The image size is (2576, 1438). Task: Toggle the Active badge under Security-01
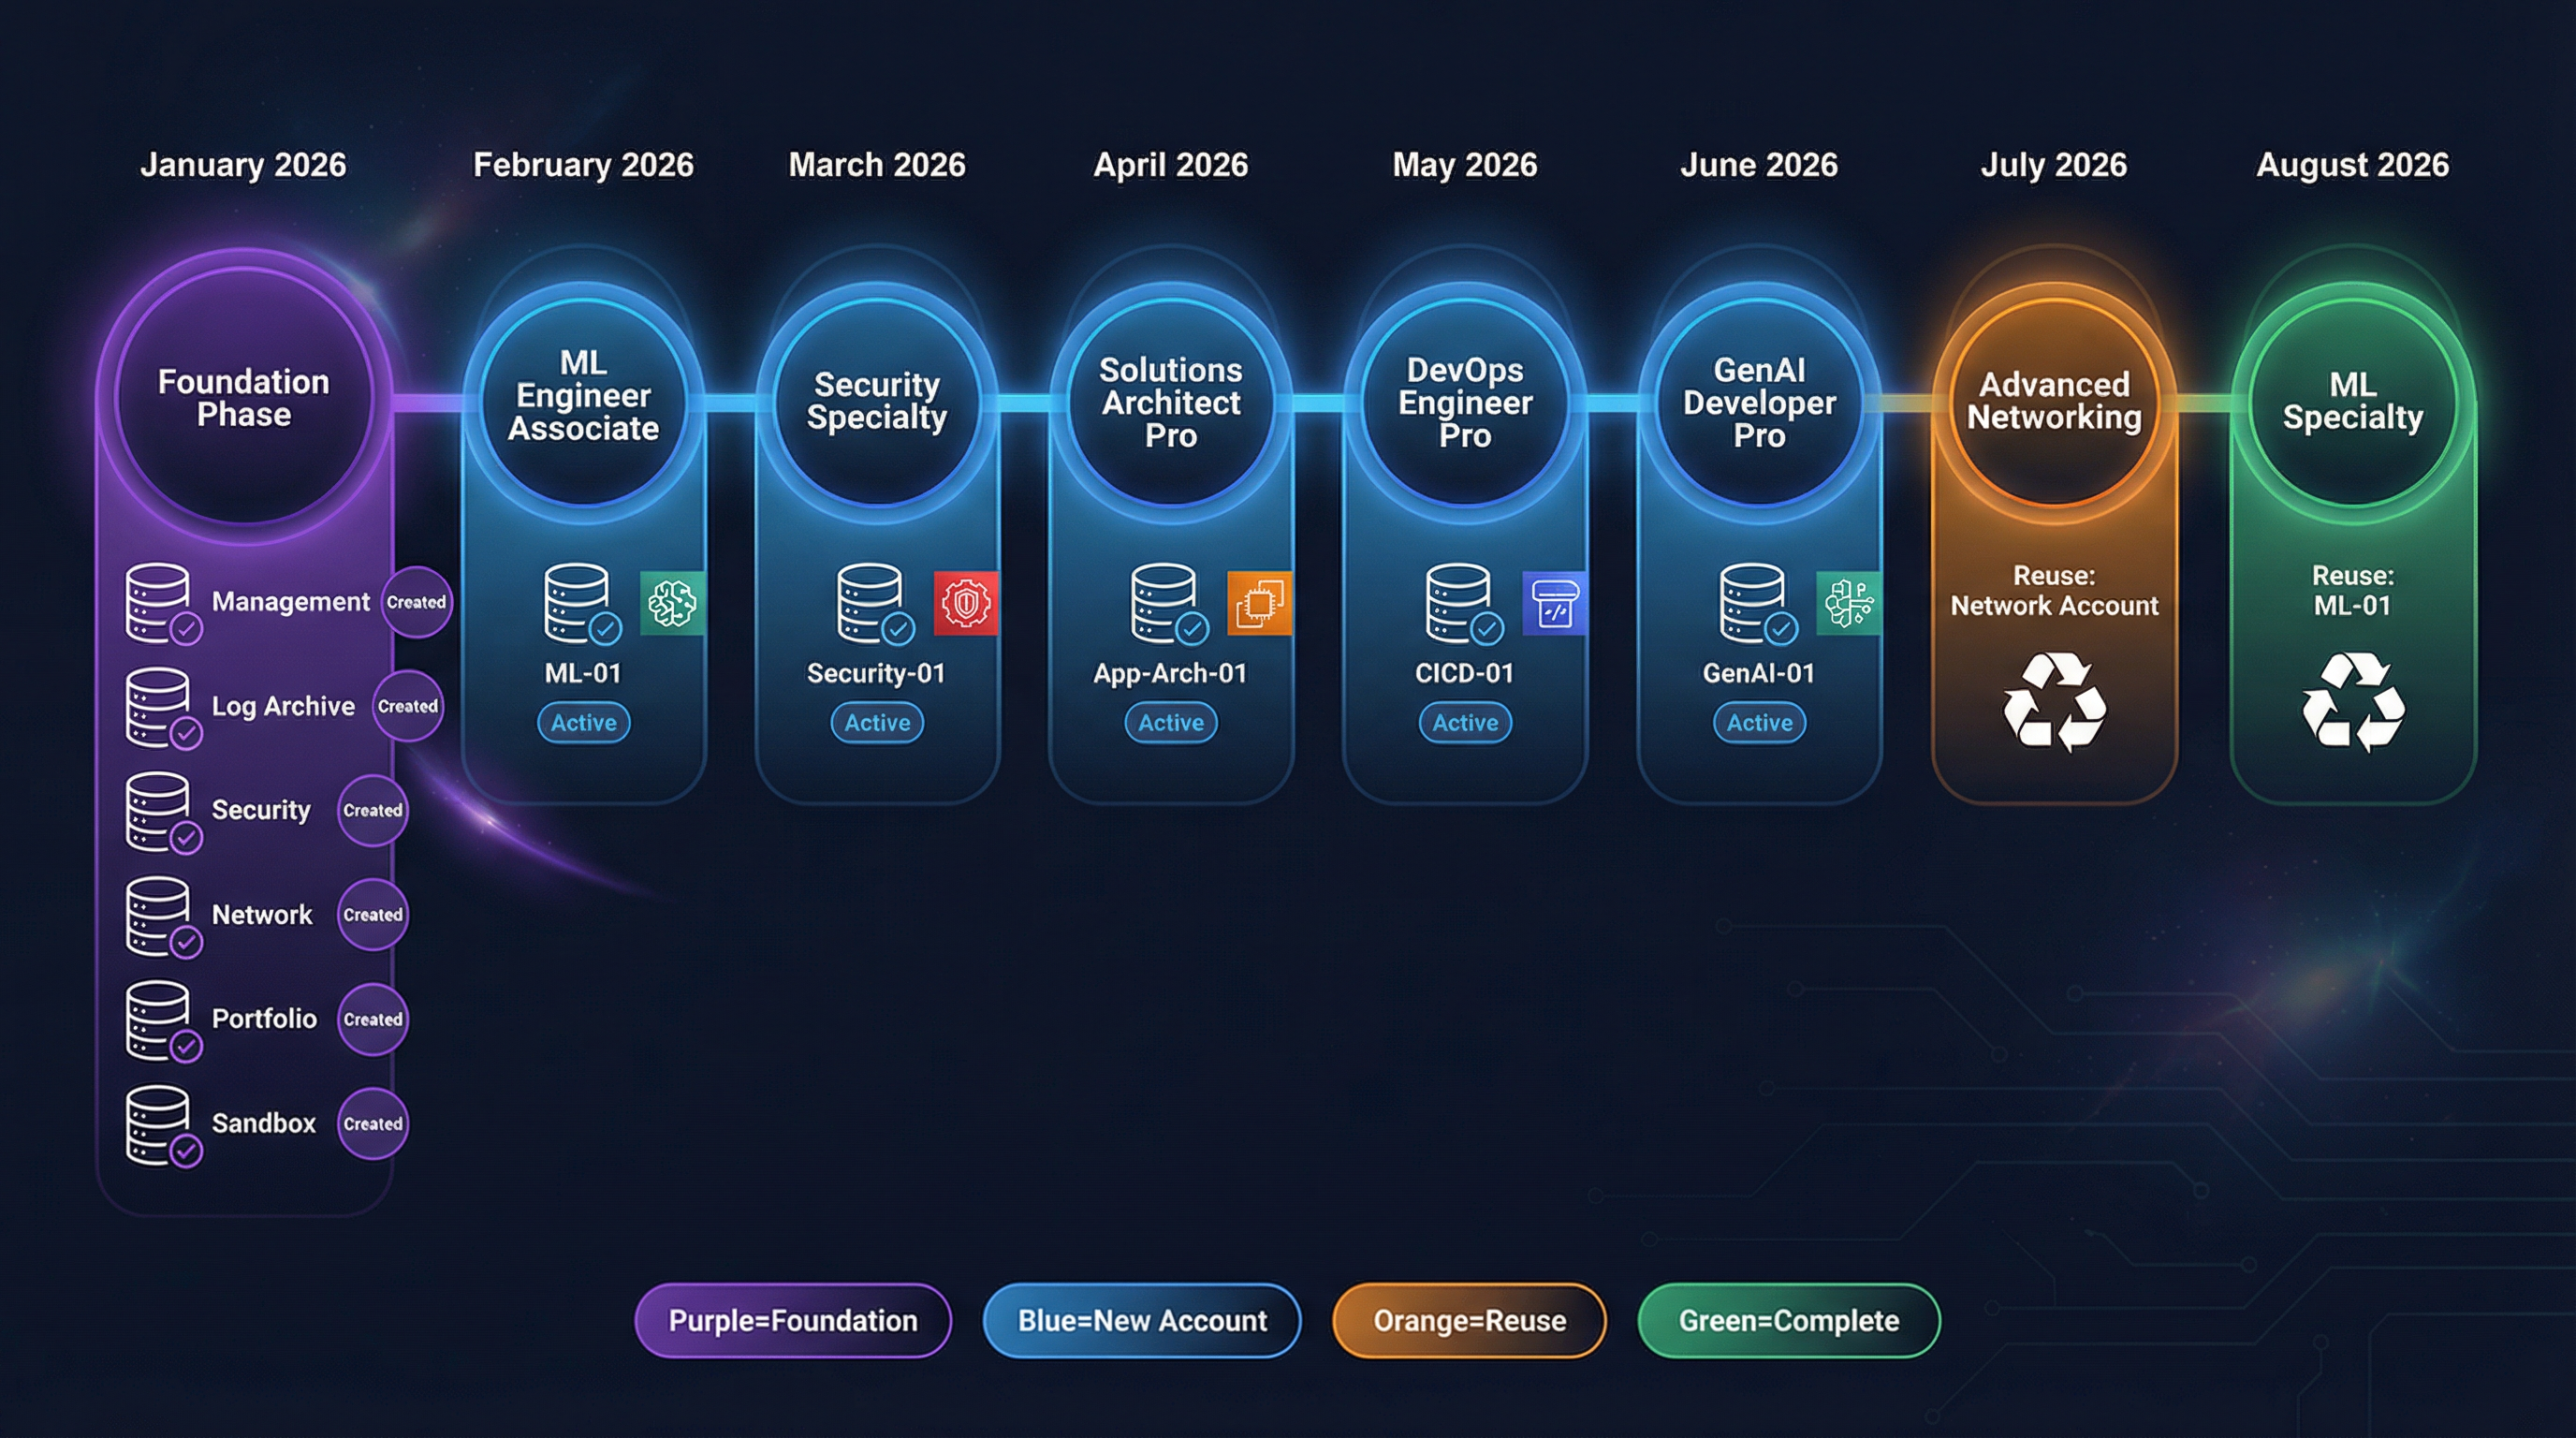pos(875,722)
